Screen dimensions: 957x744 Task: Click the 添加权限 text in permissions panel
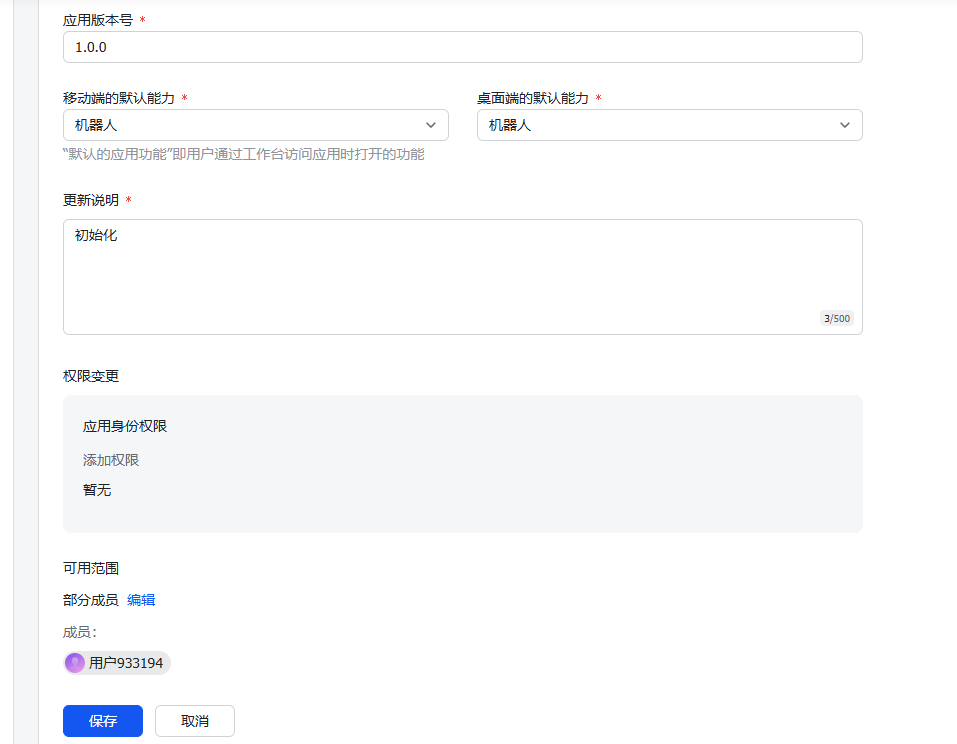point(111,460)
